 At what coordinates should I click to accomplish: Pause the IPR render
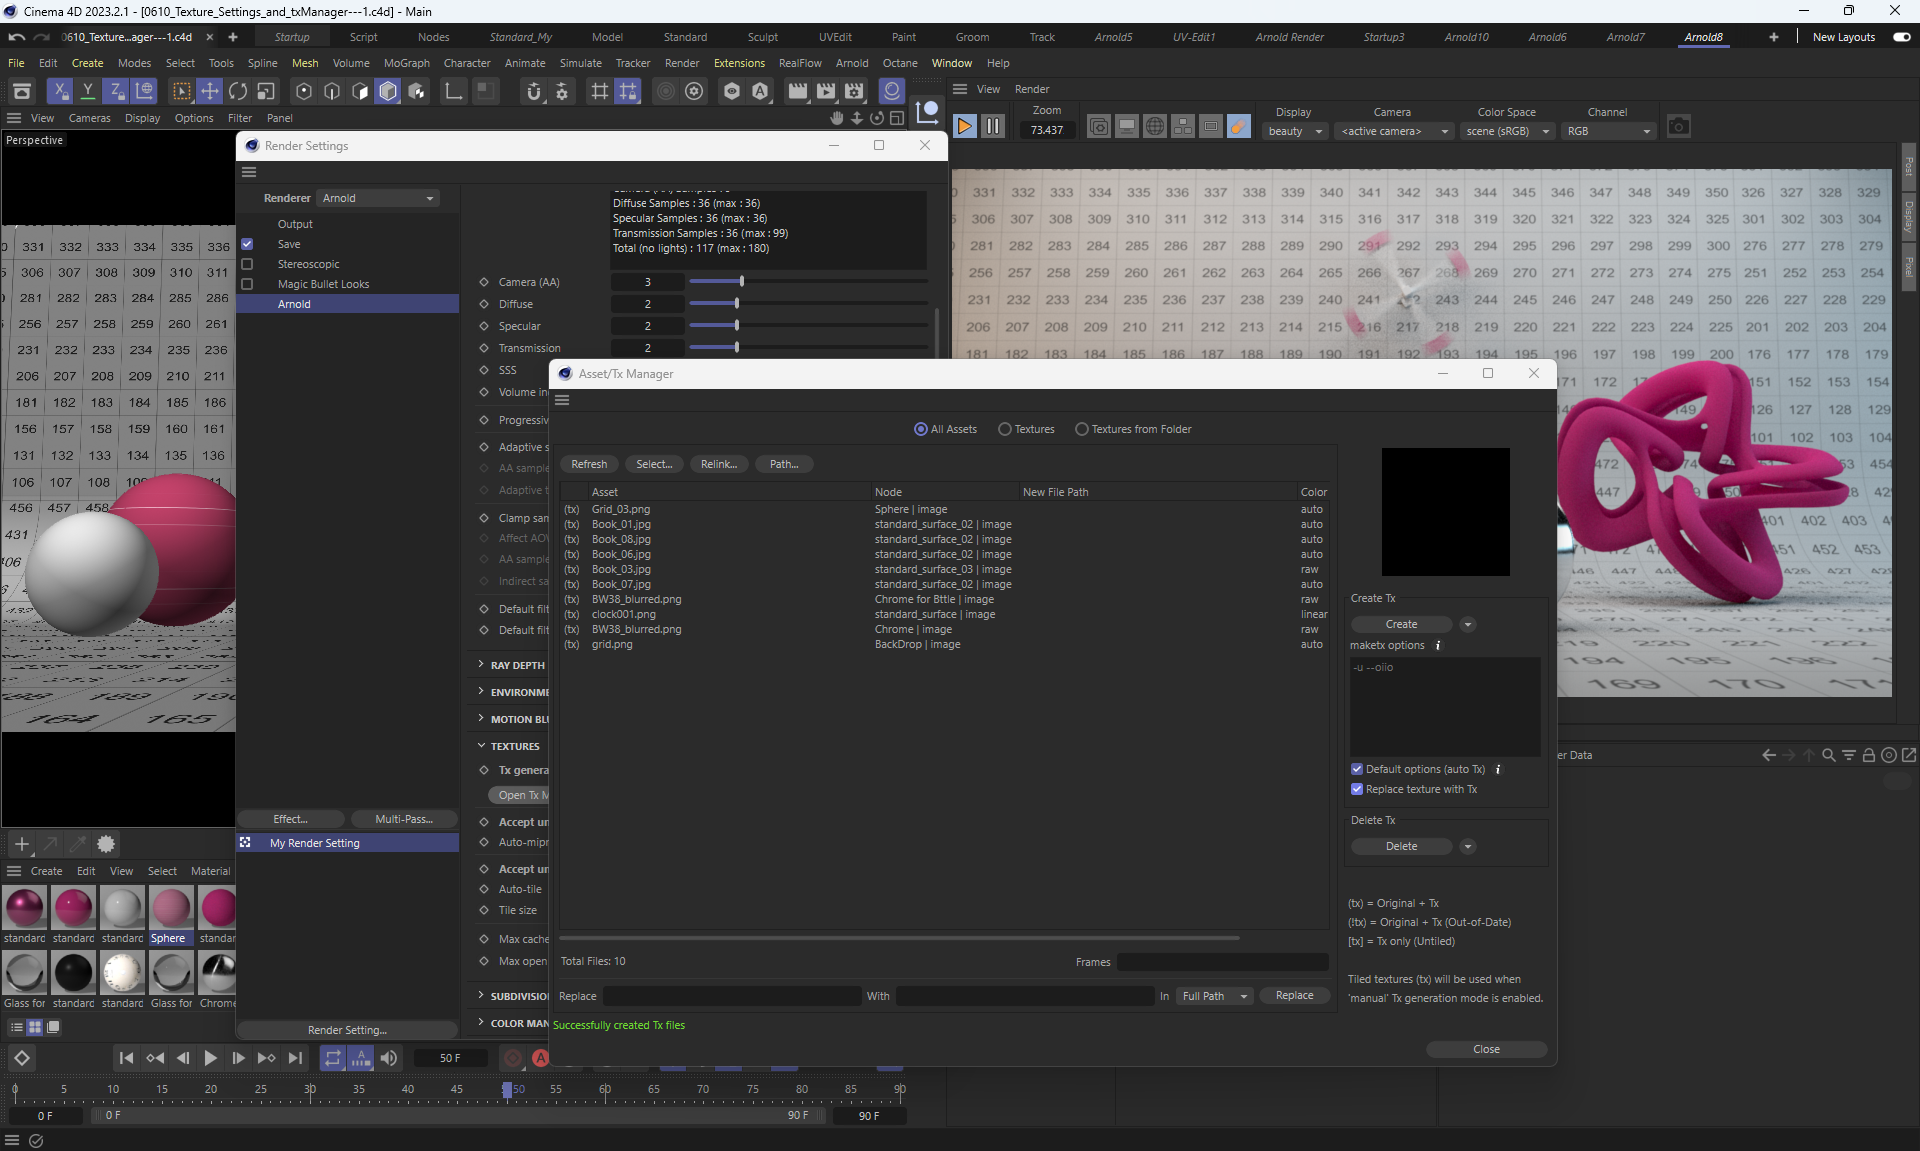tap(992, 126)
